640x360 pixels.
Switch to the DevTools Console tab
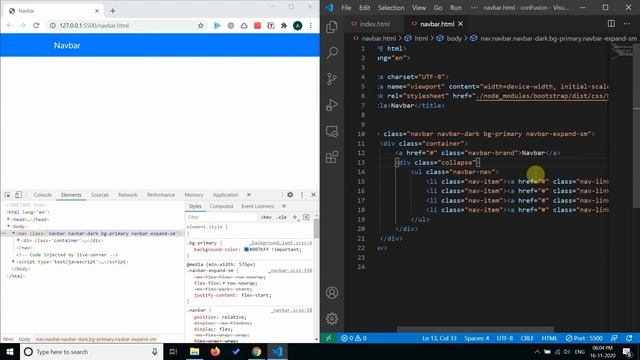click(x=42, y=195)
